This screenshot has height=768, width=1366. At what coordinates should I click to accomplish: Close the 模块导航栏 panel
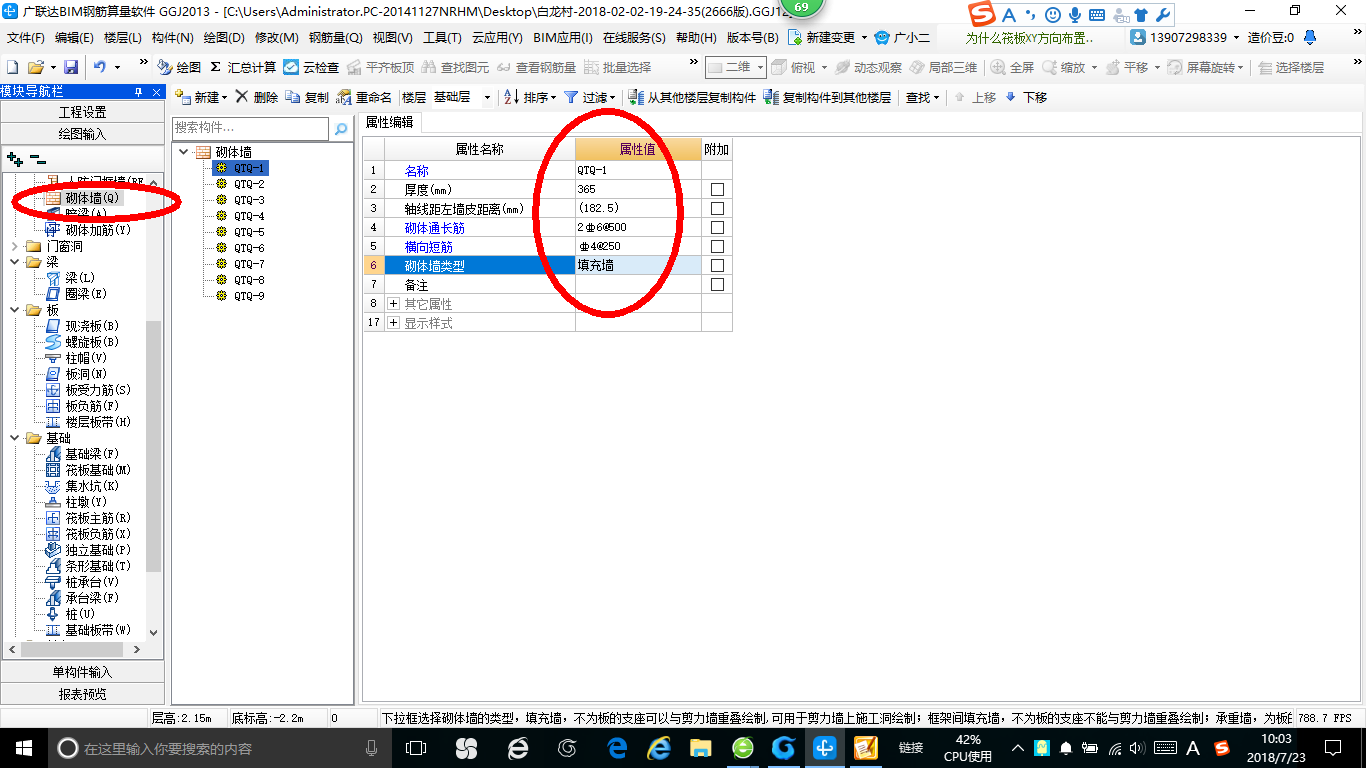[x=156, y=92]
